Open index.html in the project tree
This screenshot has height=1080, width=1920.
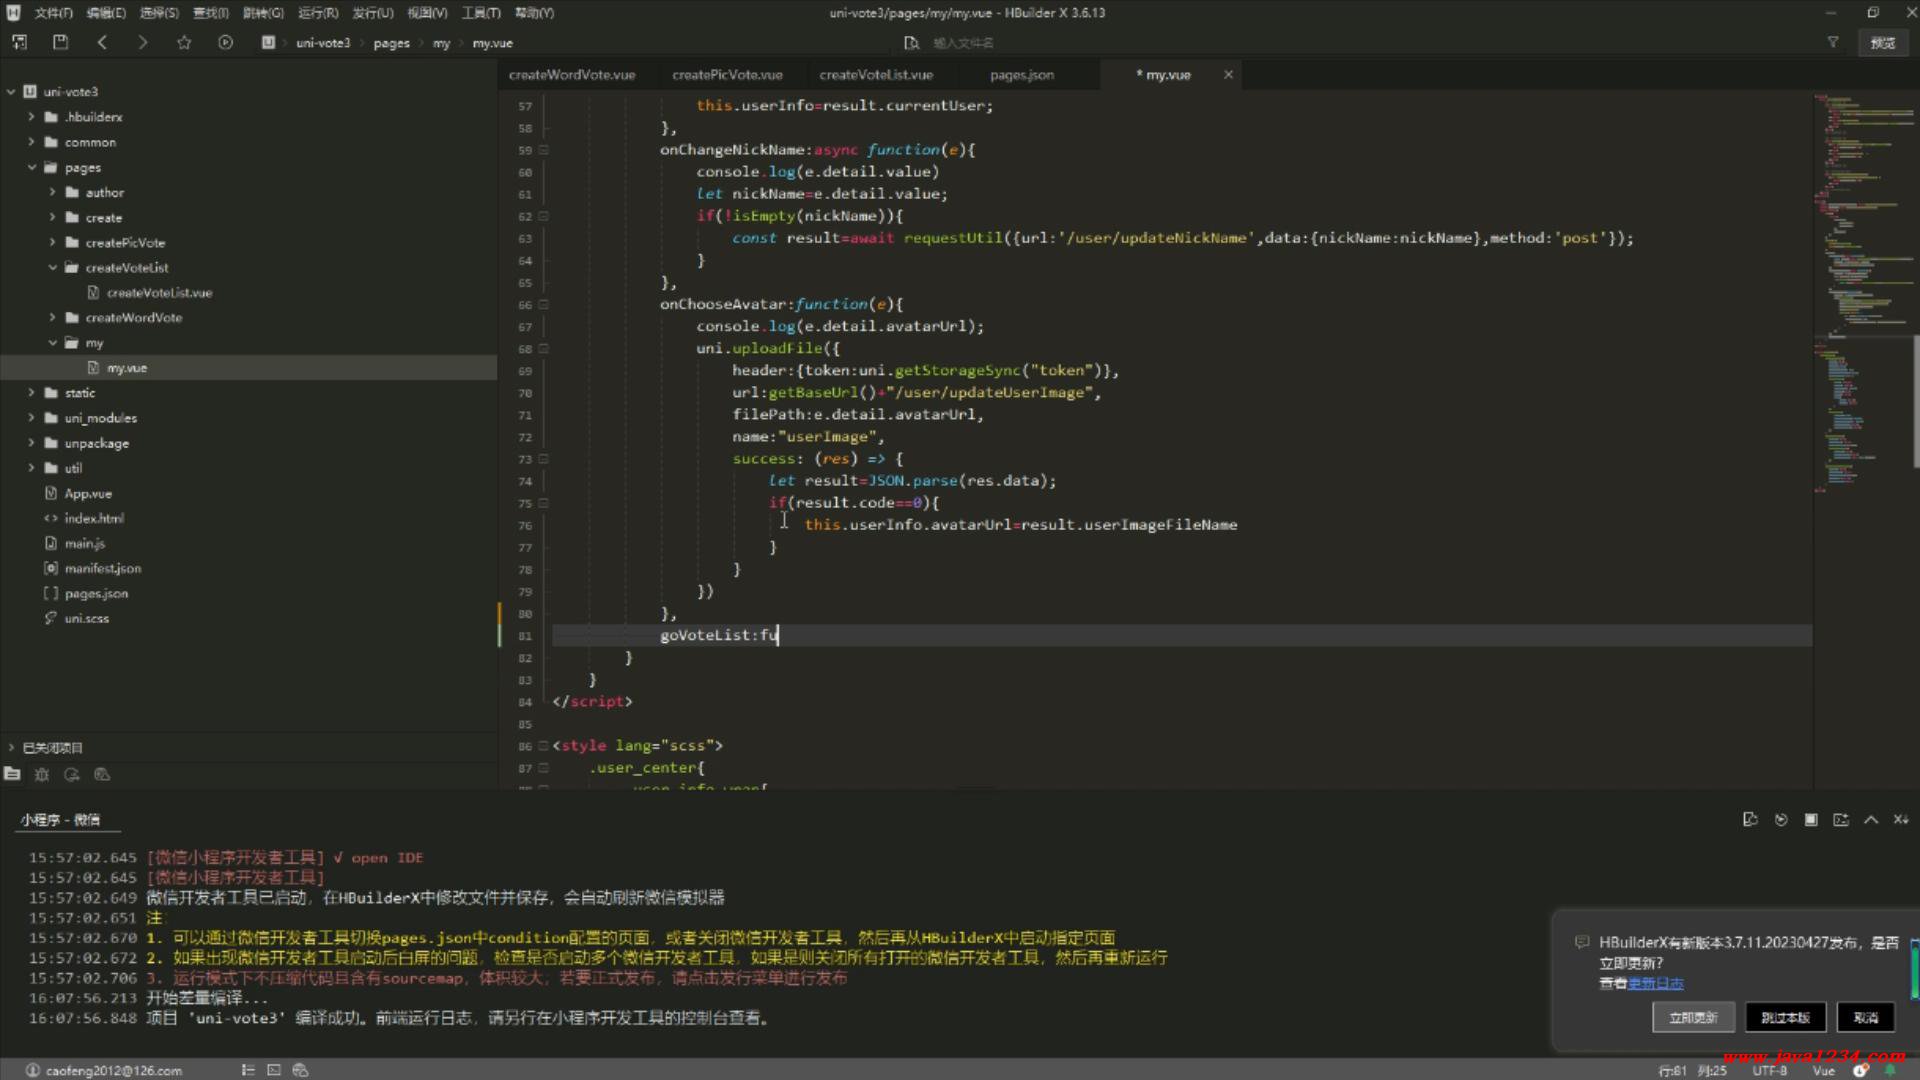pos(94,518)
